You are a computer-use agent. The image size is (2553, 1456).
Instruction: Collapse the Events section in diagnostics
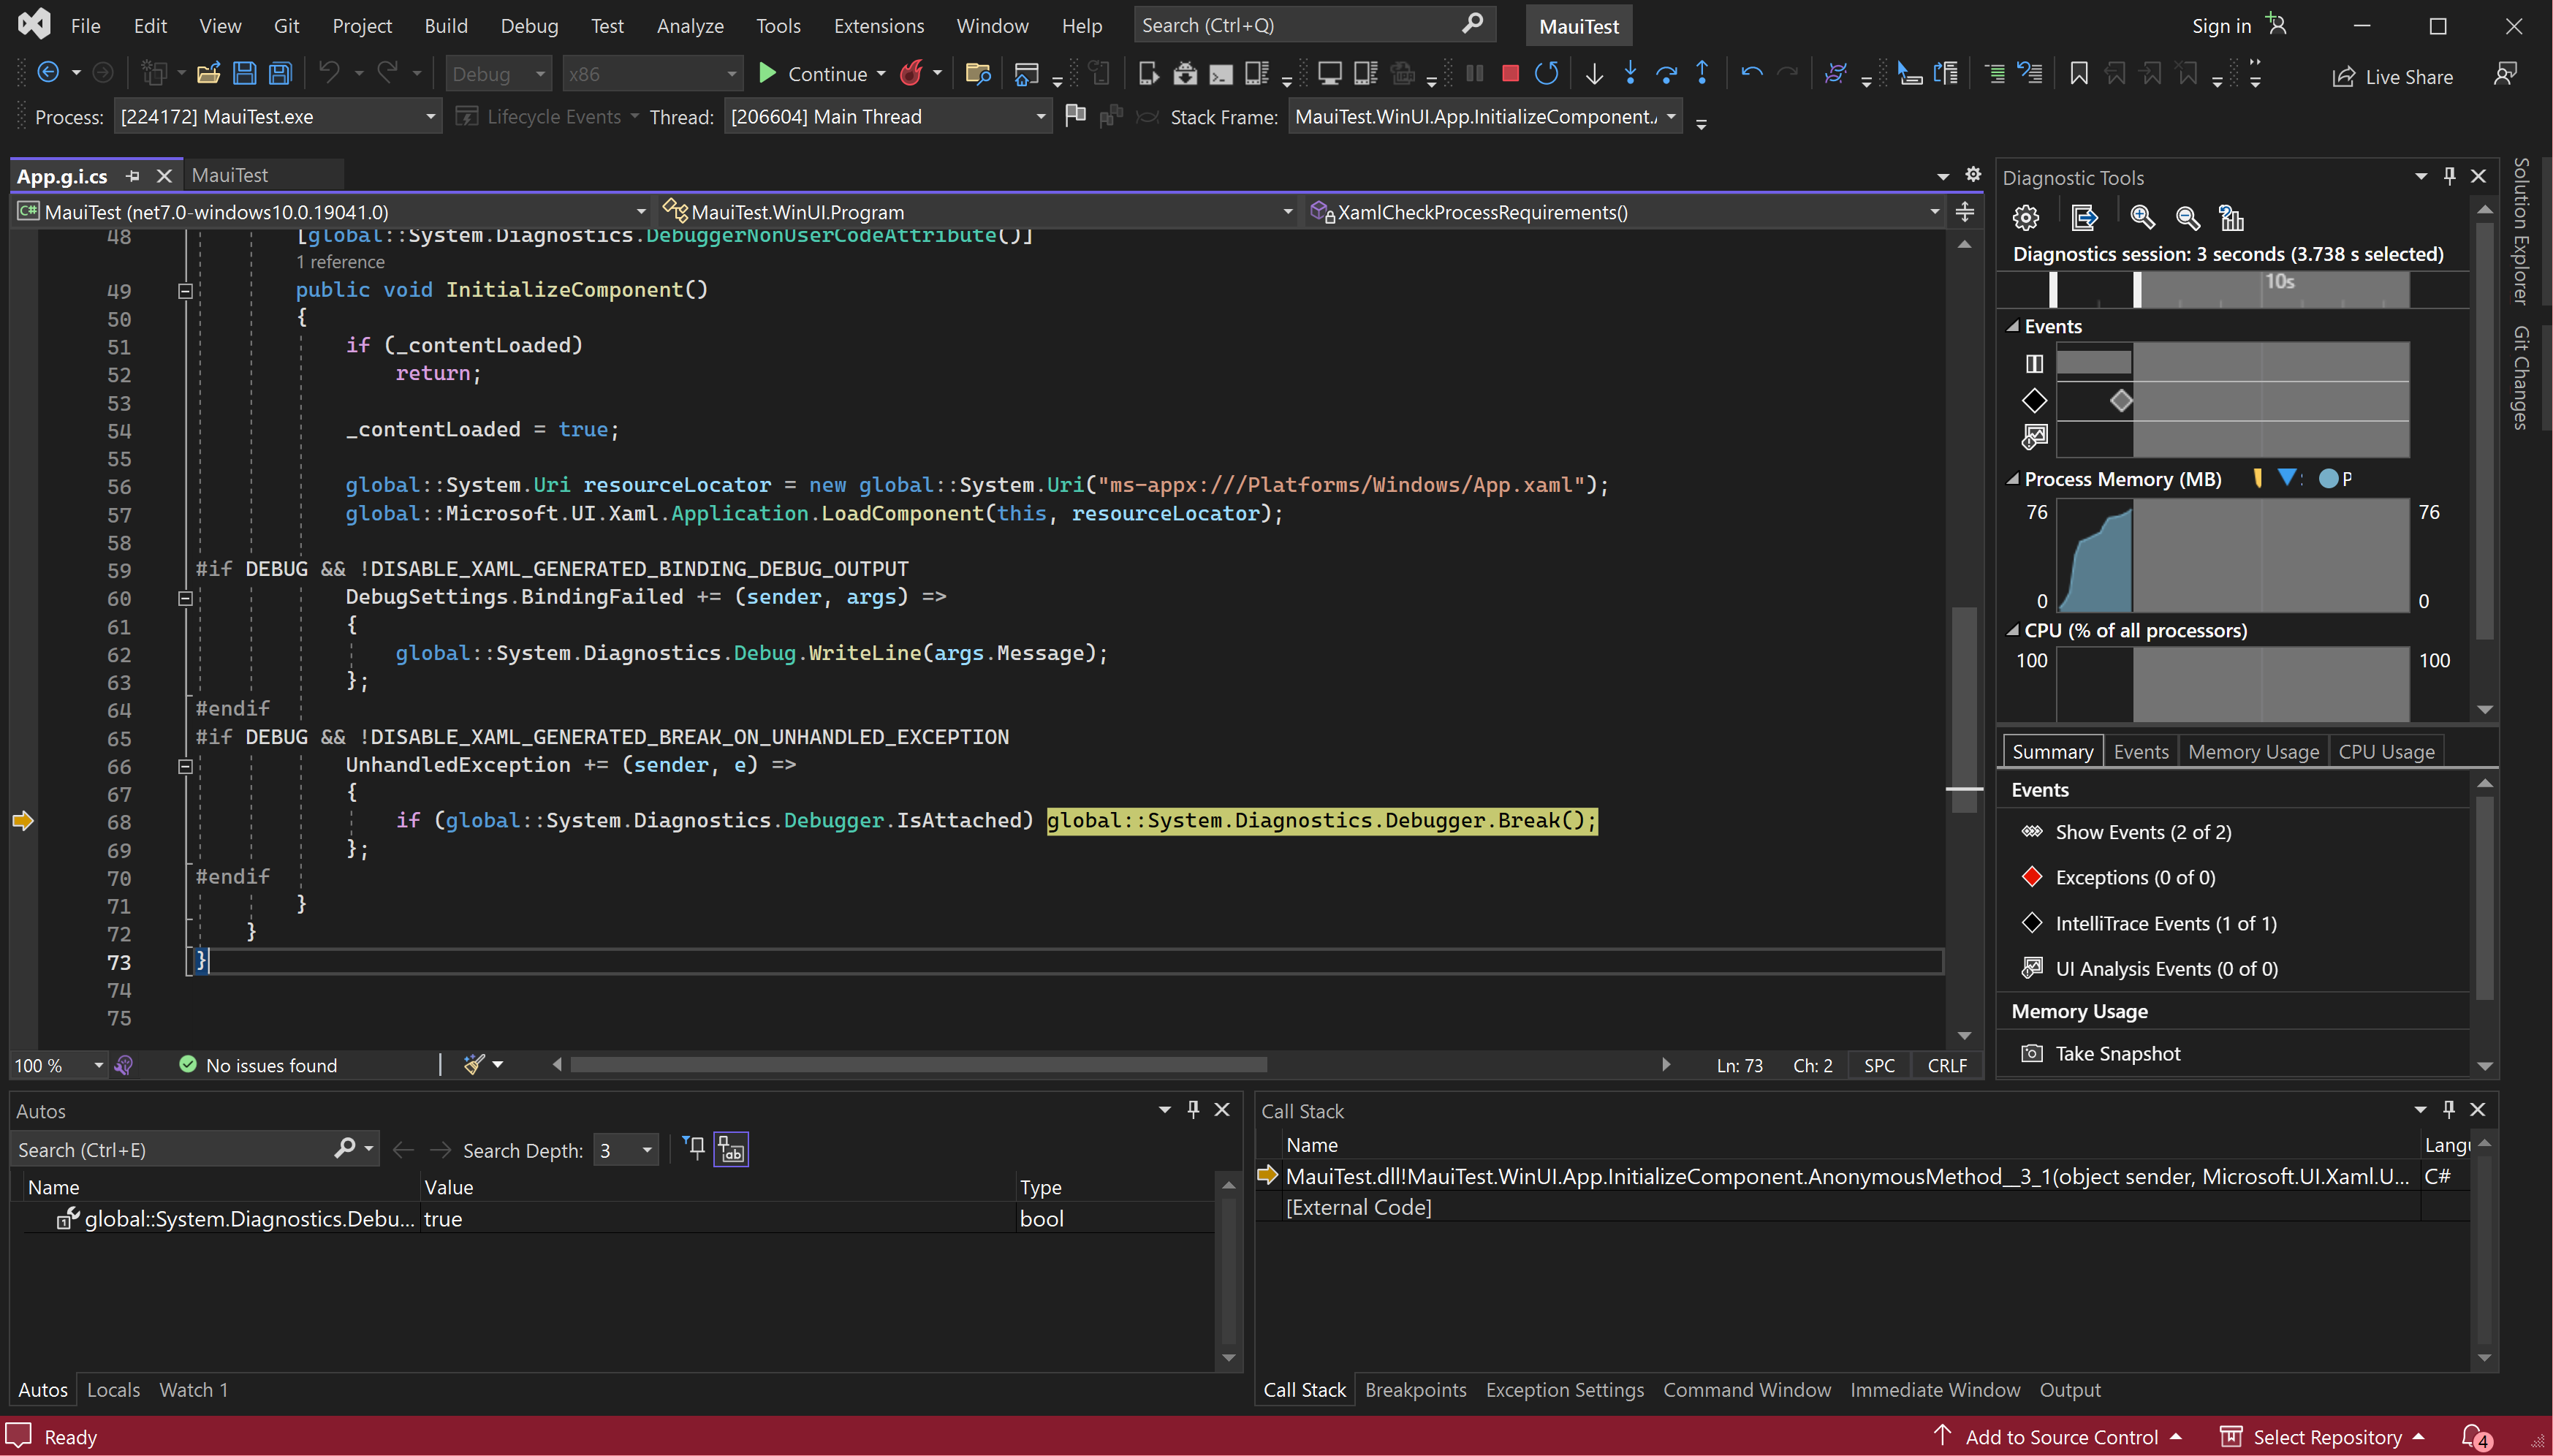(2012, 326)
